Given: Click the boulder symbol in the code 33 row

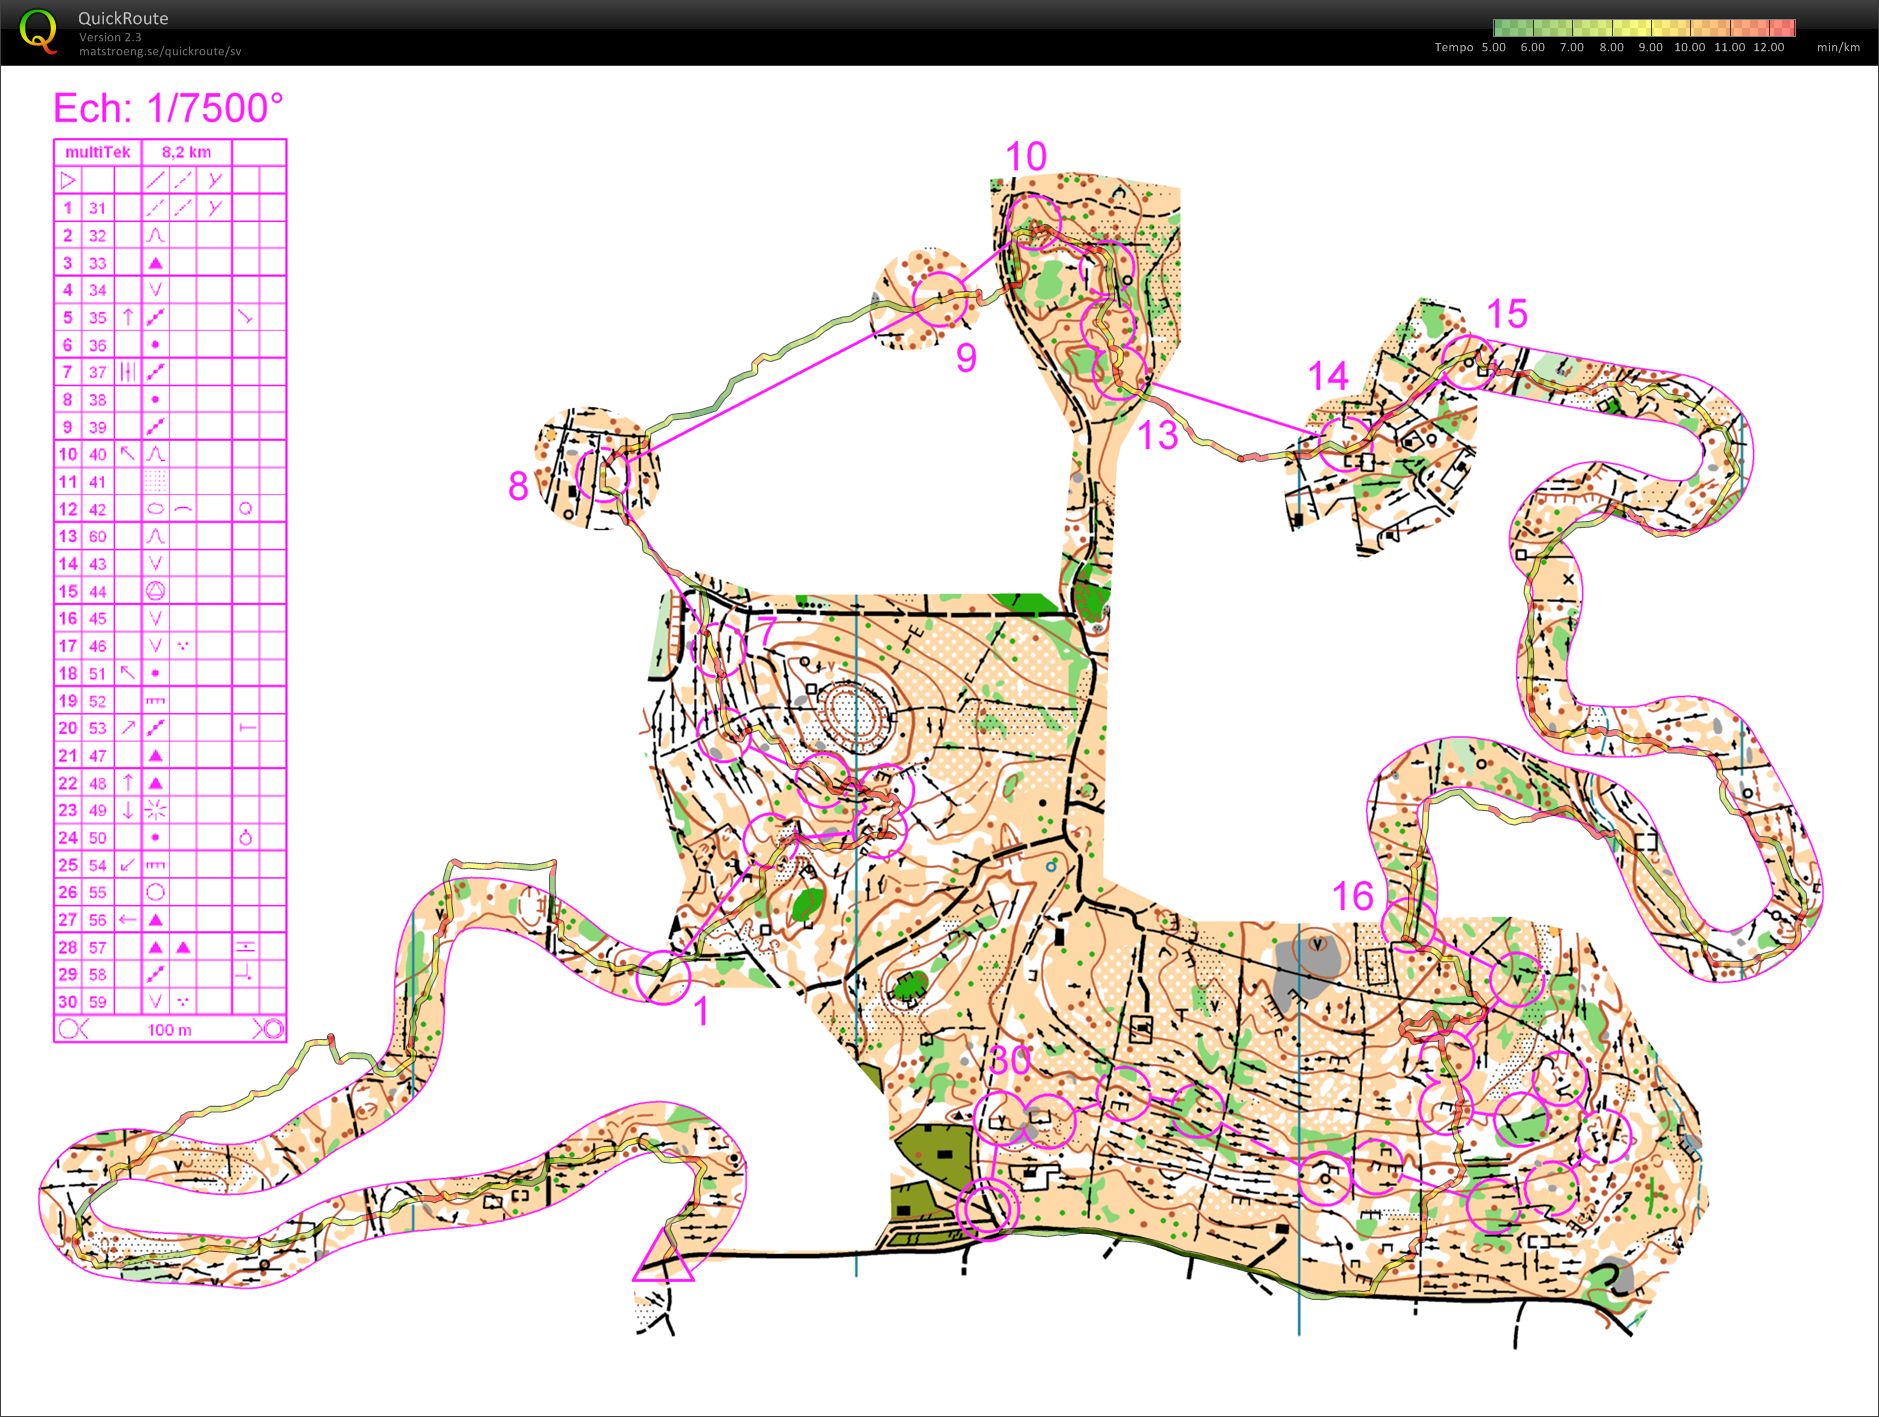Looking at the screenshot, I should [155, 263].
